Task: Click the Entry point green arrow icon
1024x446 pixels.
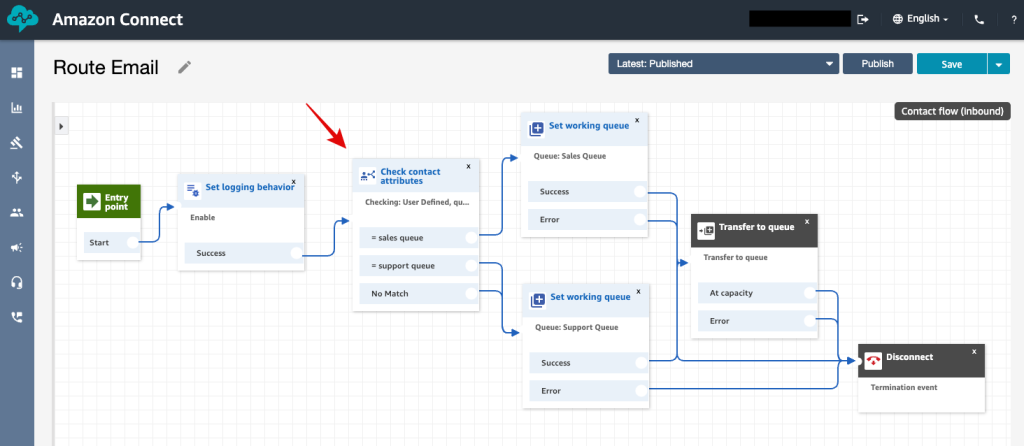Action: pyautogui.click(x=93, y=200)
